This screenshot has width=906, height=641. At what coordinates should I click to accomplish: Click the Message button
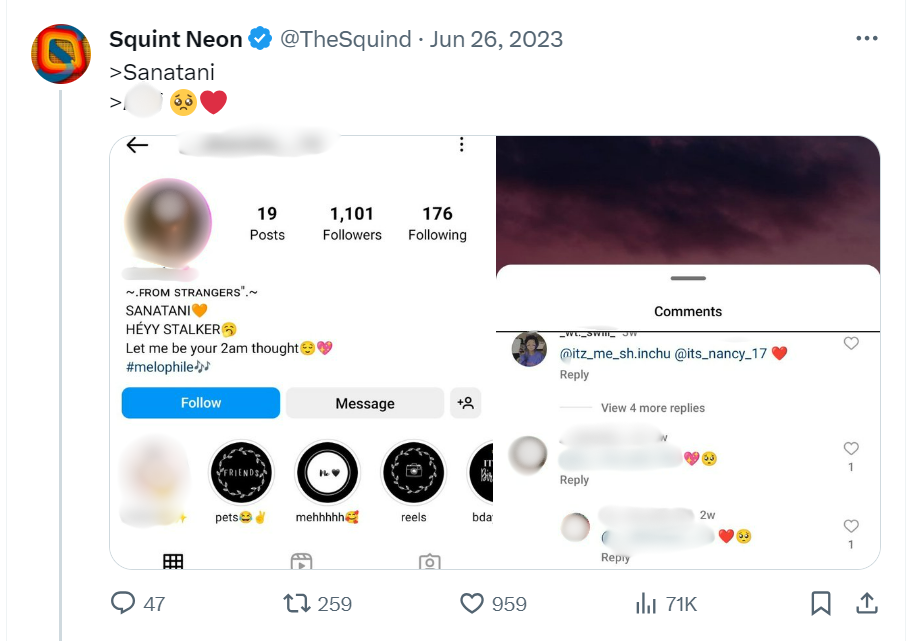(x=365, y=403)
